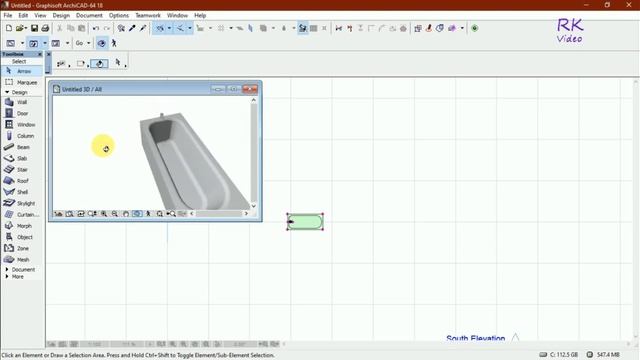Select the Morph tool
This screenshot has height=360, width=640.
pos(21,226)
